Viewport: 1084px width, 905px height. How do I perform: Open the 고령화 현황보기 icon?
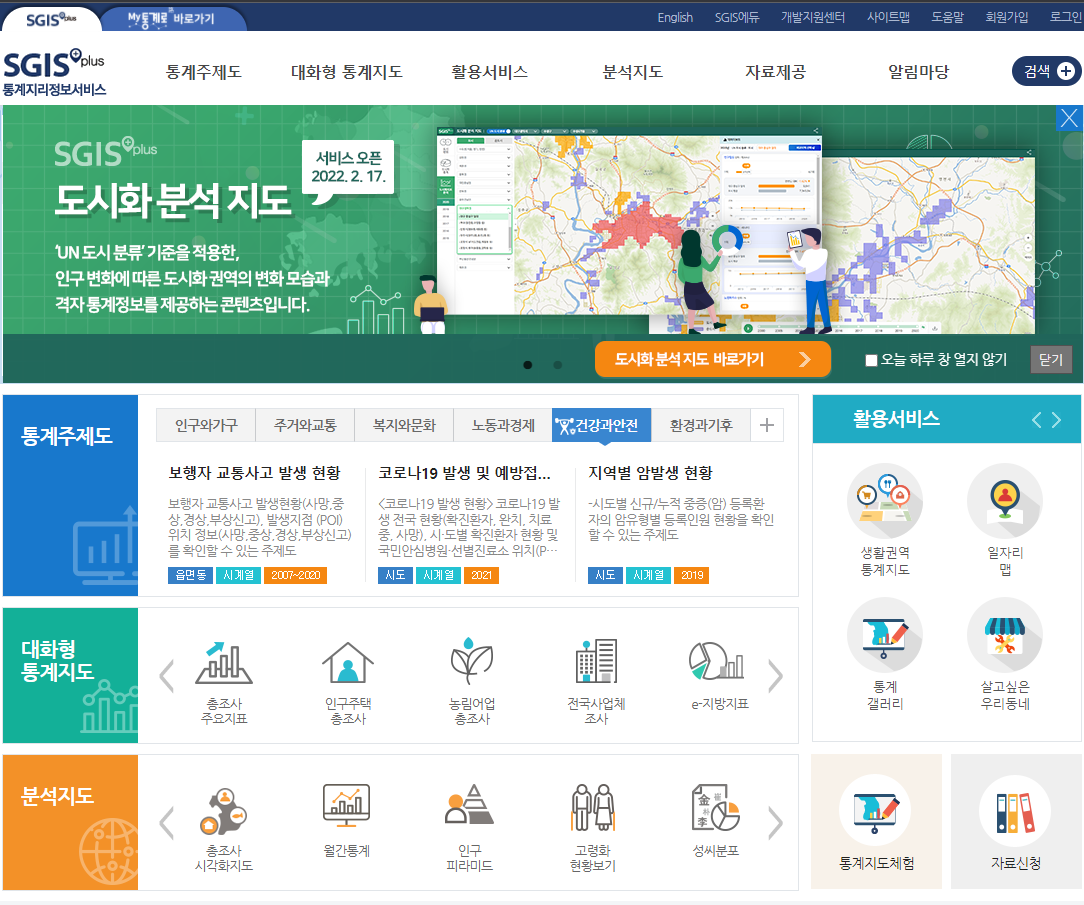coord(592,807)
